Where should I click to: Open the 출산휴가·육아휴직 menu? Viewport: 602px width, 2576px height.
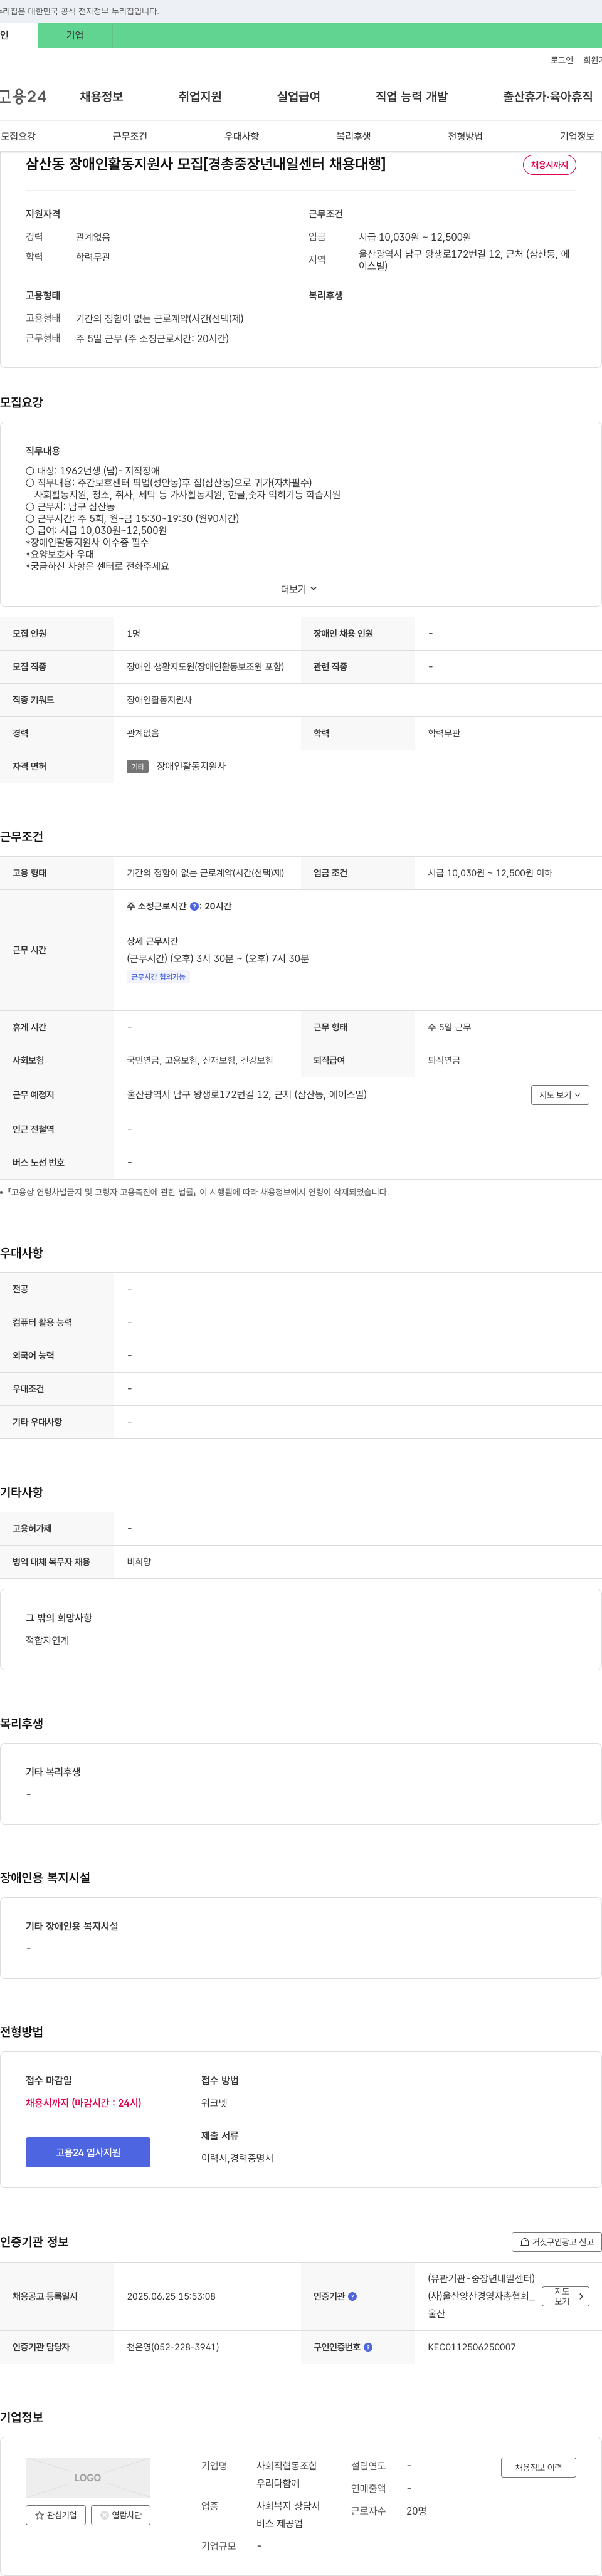[547, 96]
